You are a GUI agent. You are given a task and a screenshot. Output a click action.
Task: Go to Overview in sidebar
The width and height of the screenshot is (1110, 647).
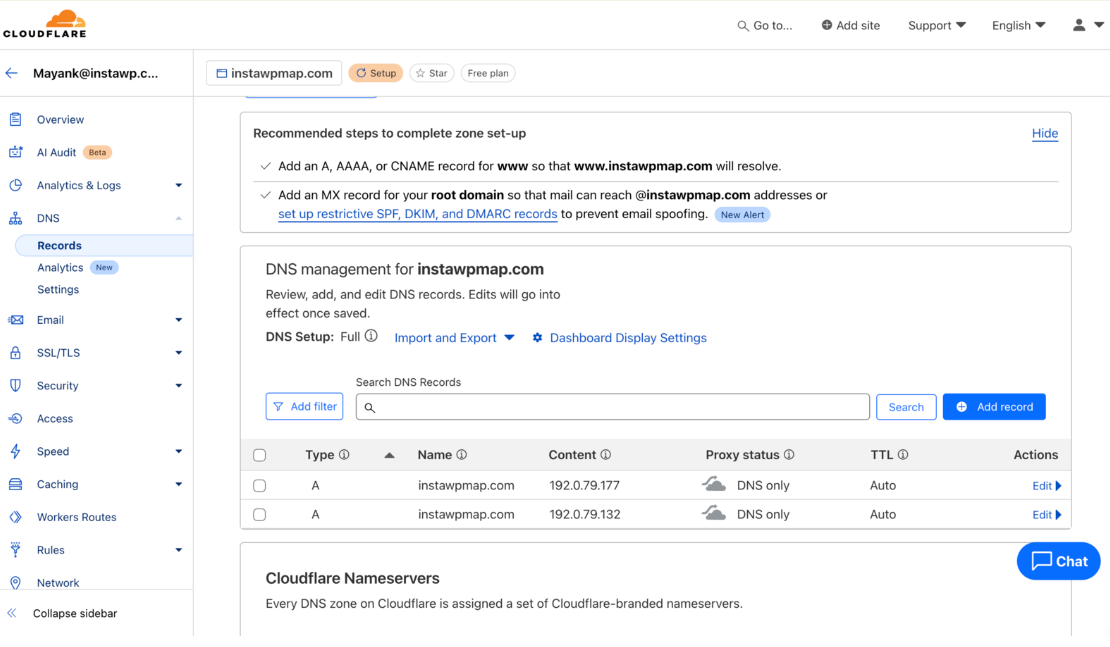[x=60, y=120]
